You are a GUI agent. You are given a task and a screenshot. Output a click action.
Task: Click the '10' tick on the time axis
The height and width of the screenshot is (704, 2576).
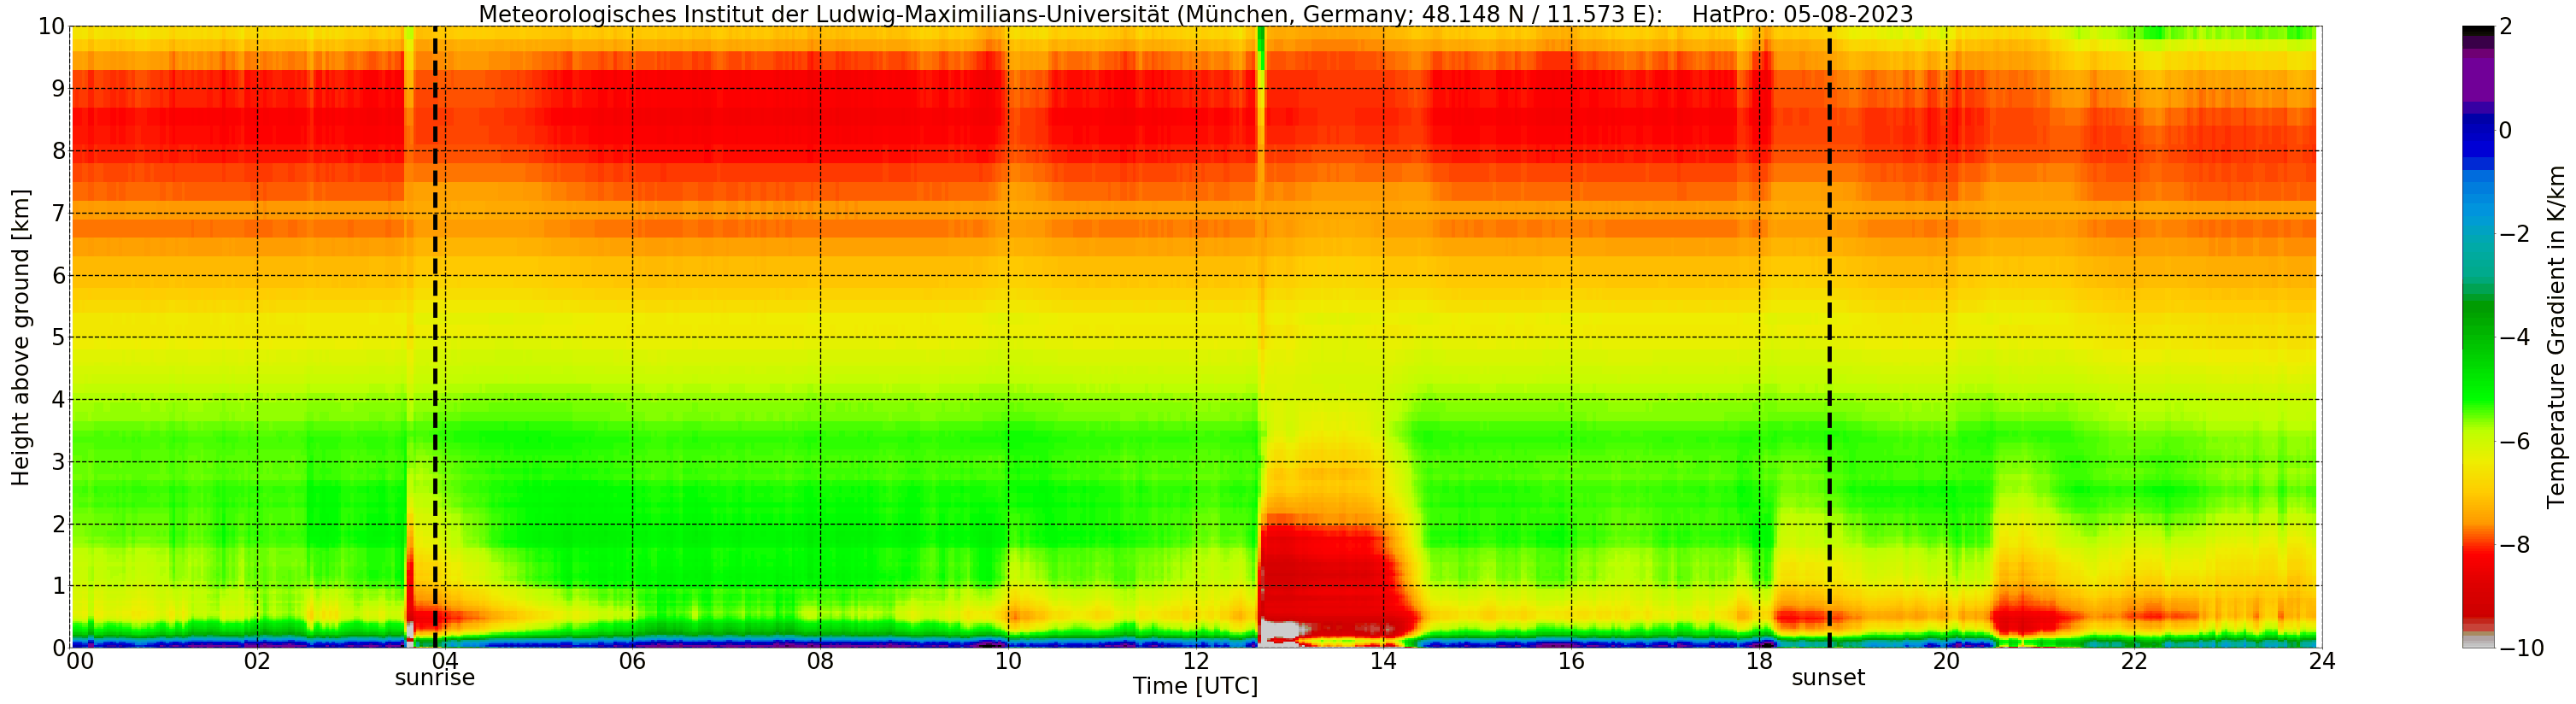[1008, 661]
